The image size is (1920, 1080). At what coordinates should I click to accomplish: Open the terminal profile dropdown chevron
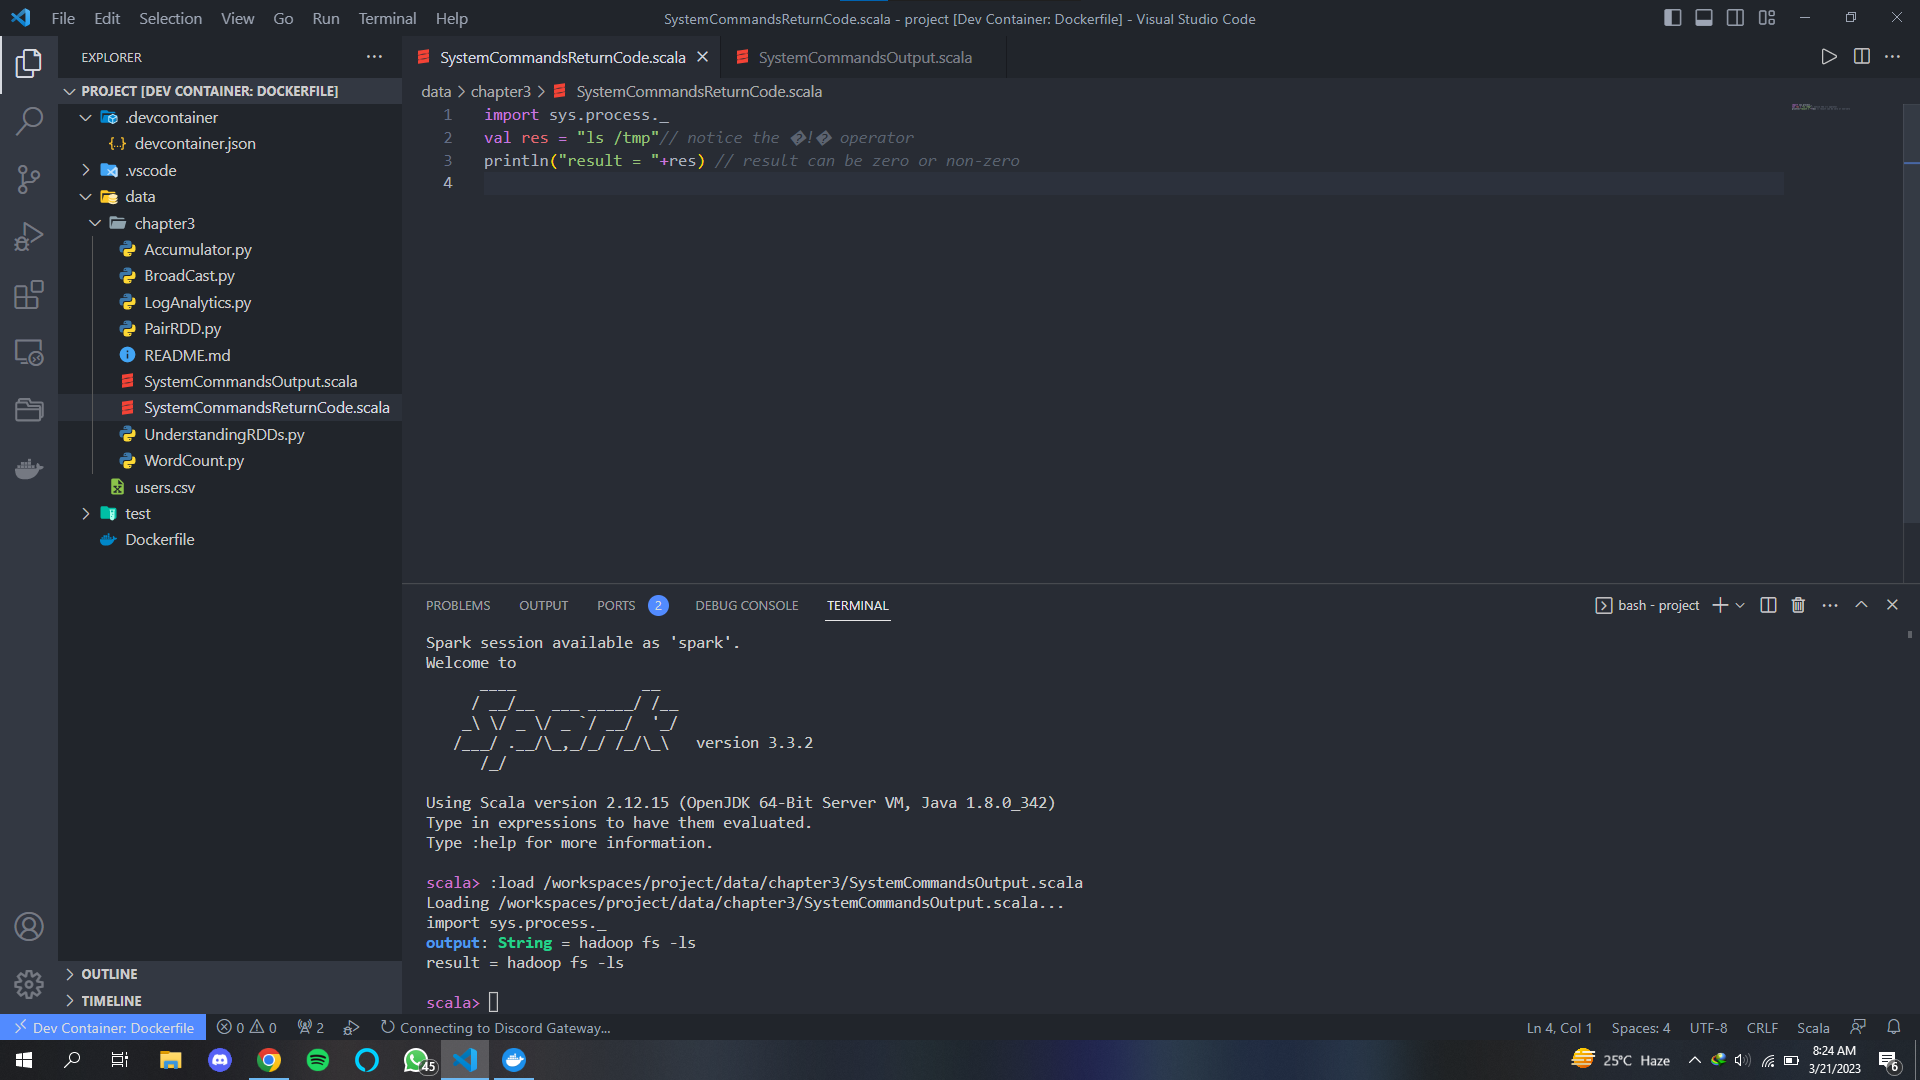pos(1740,605)
